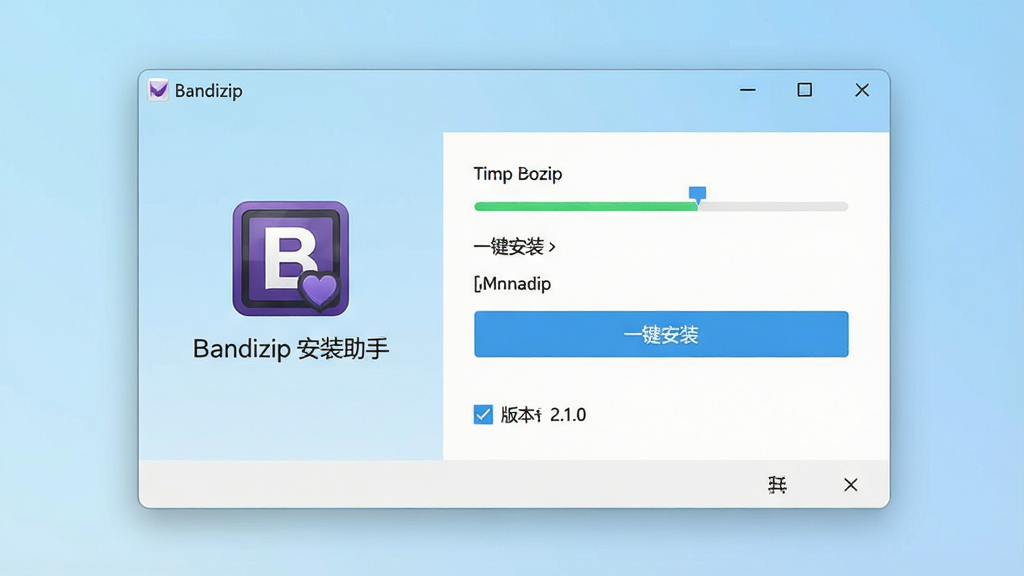1024x576 pixels.
Task: Click the Bandizip title bar icon
Action: click(x=159, y=90)
